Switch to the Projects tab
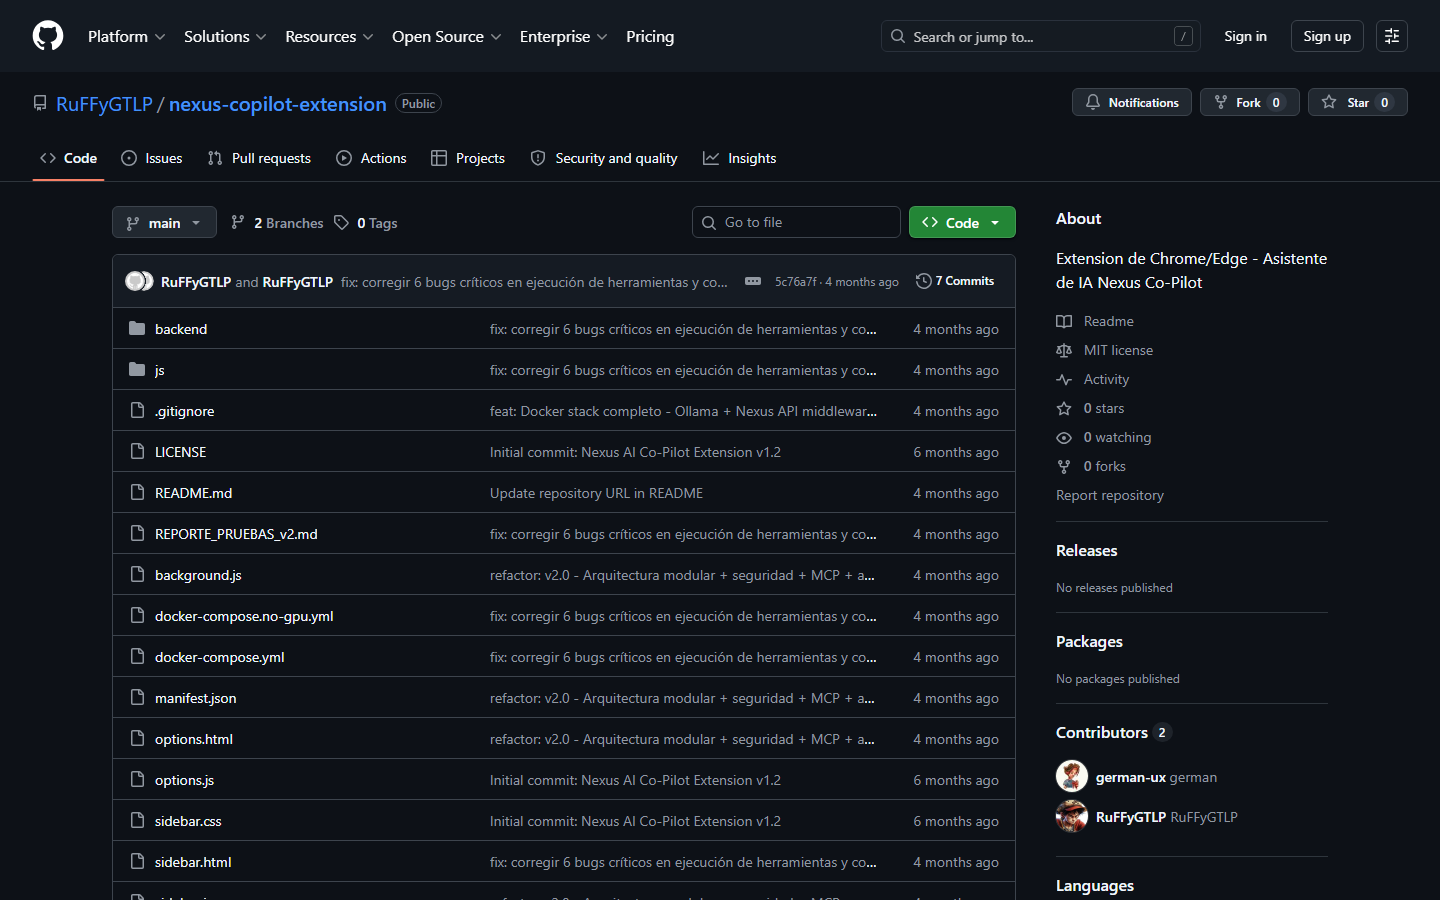 pos(468,158)
